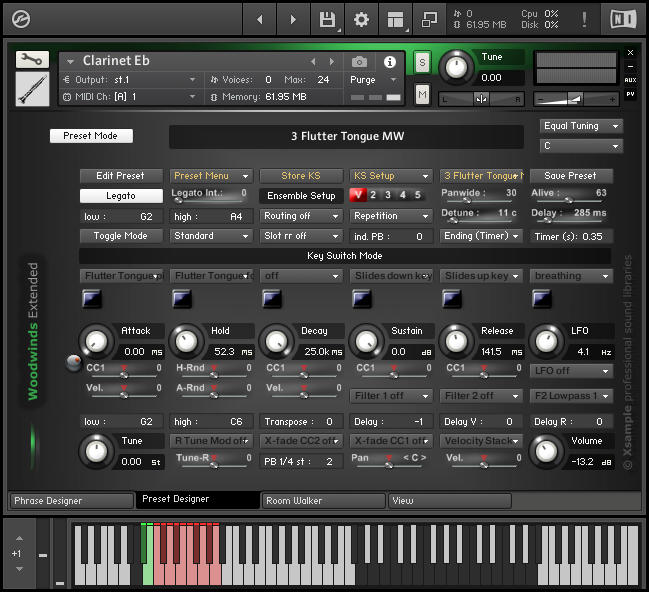Shift keyboard octave down arrow
This screenshot has height=592, width=649.
tap(19, 569)
